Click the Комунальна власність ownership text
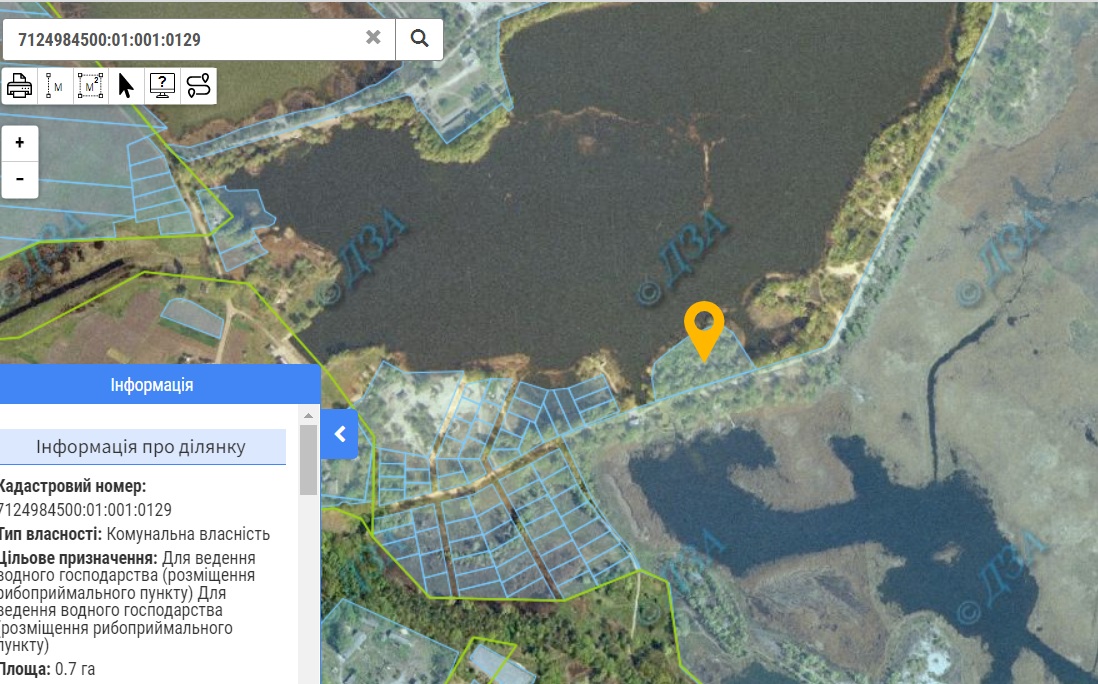 188,534
